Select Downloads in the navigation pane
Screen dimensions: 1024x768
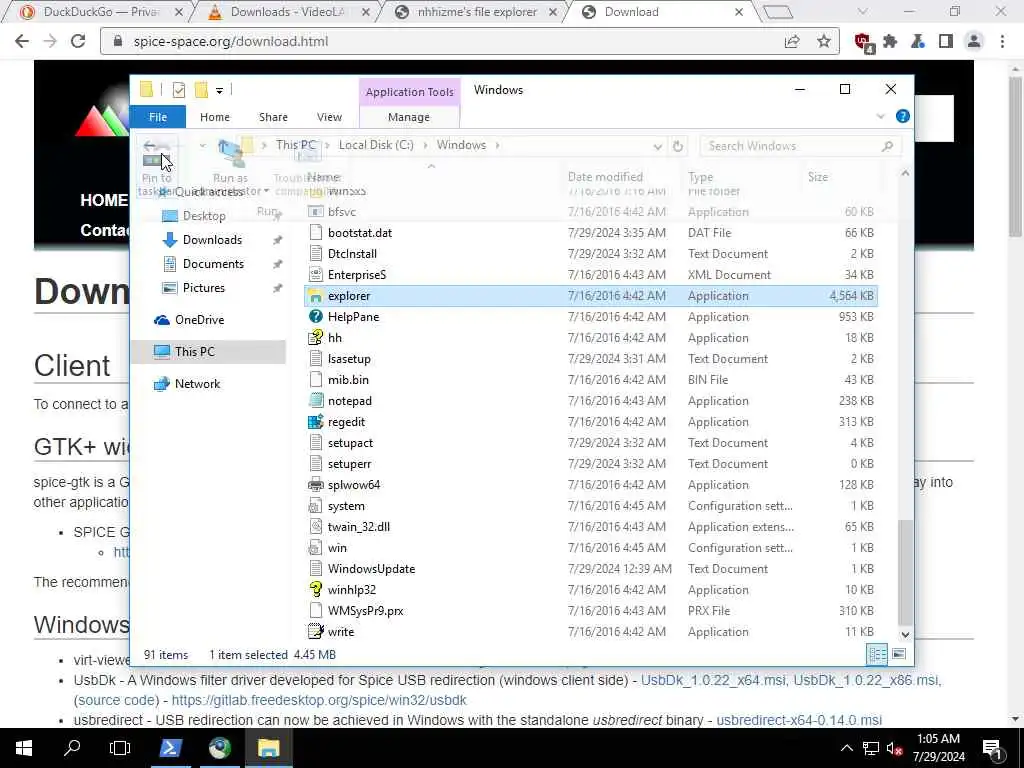tap(212, 240)
